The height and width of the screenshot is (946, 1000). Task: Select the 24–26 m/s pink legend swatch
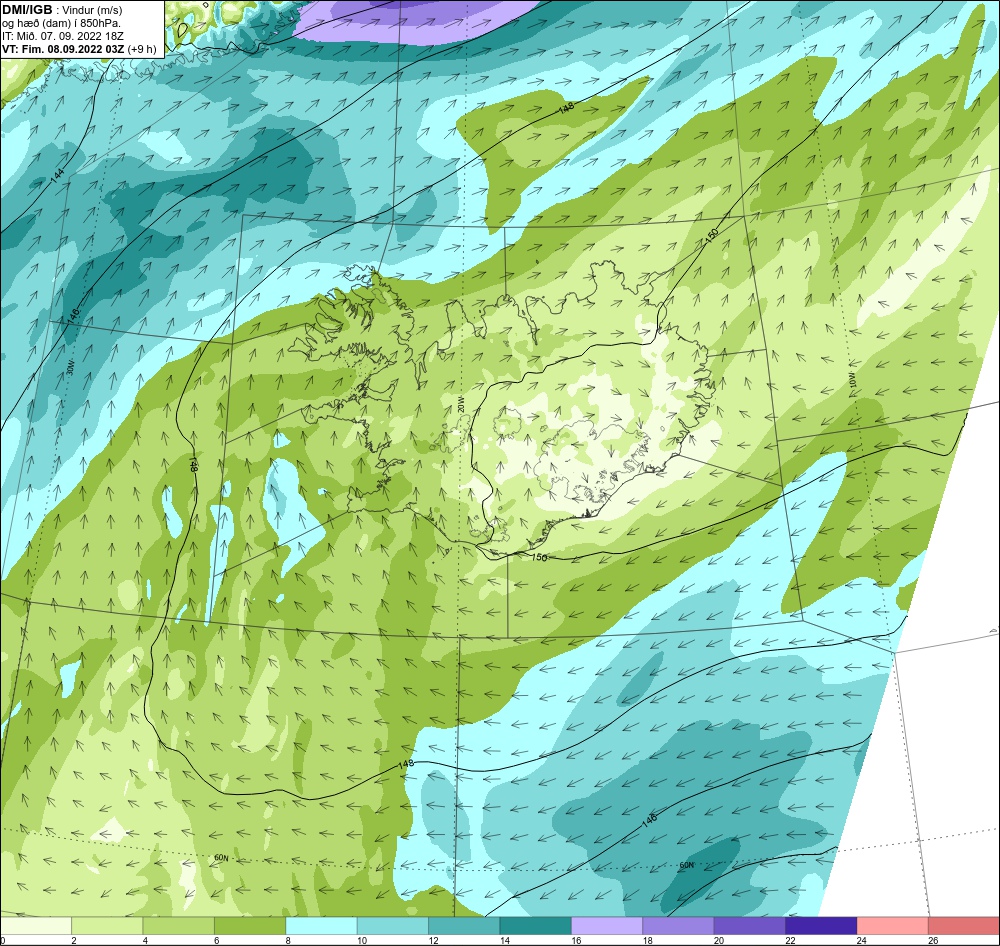pyautogui.click(x=893, y=925)
